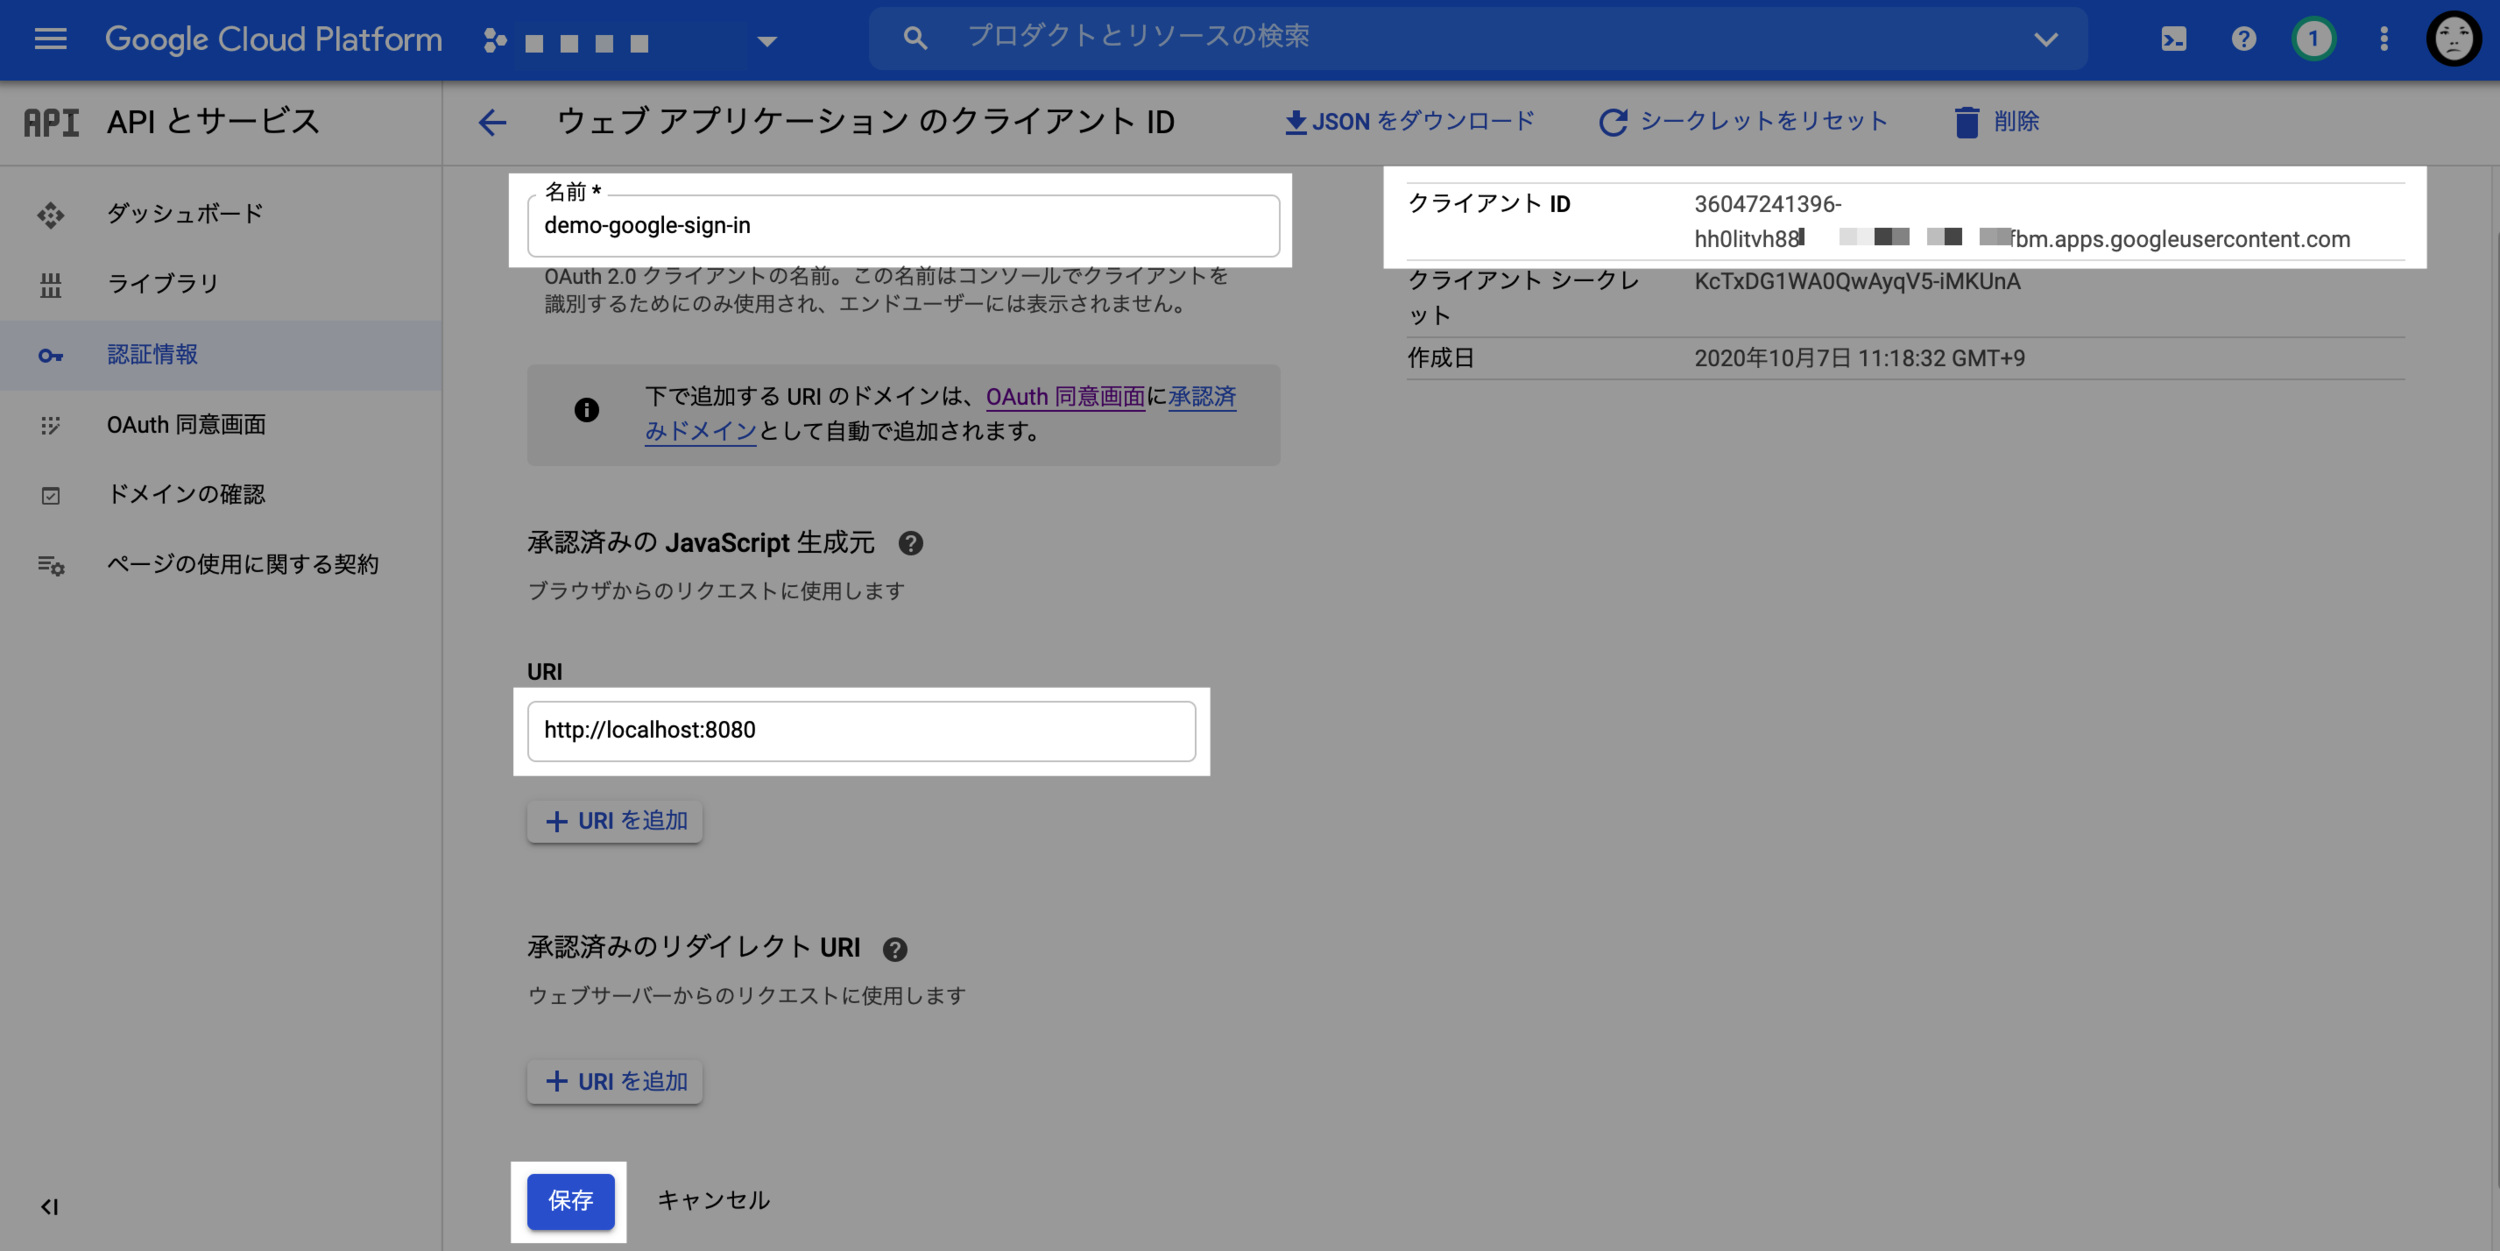Image resolution: width=2500 pixels, height=1251 pixels.
Task: Collapse the left sidebar panel
Action: [x=49, y=1207]
